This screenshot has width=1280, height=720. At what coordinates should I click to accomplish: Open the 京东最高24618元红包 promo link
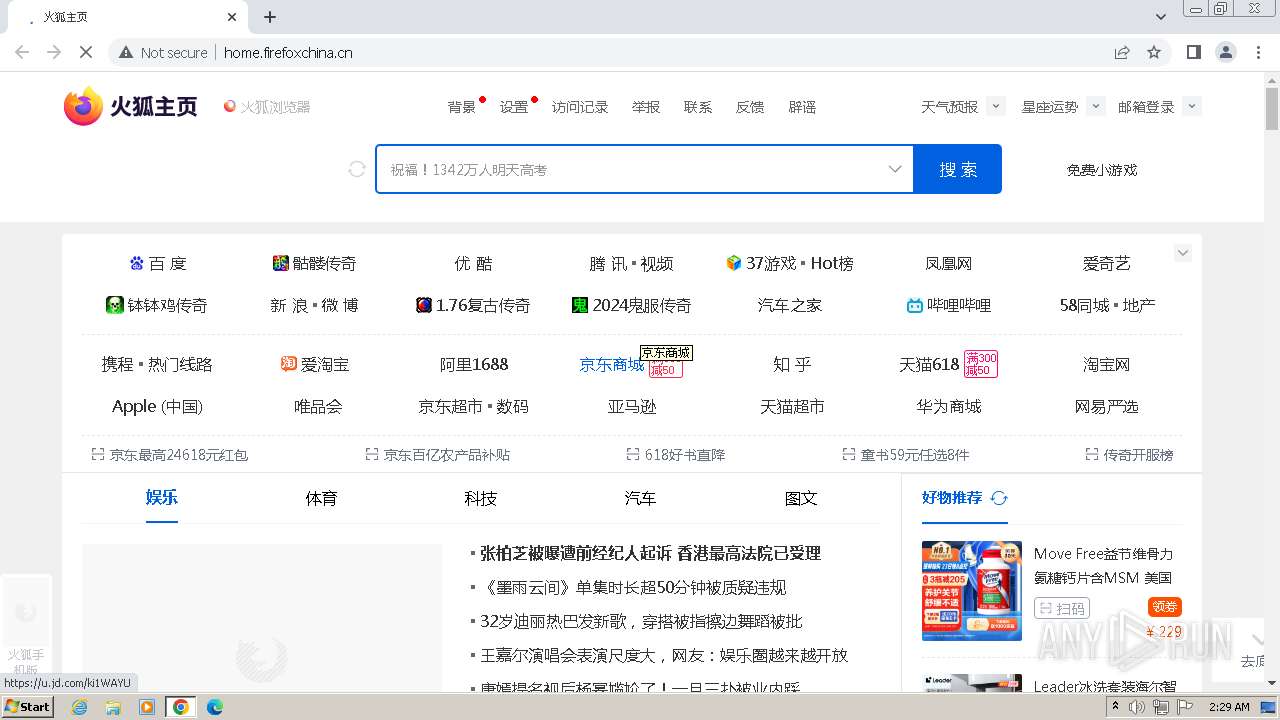point(178,455)
